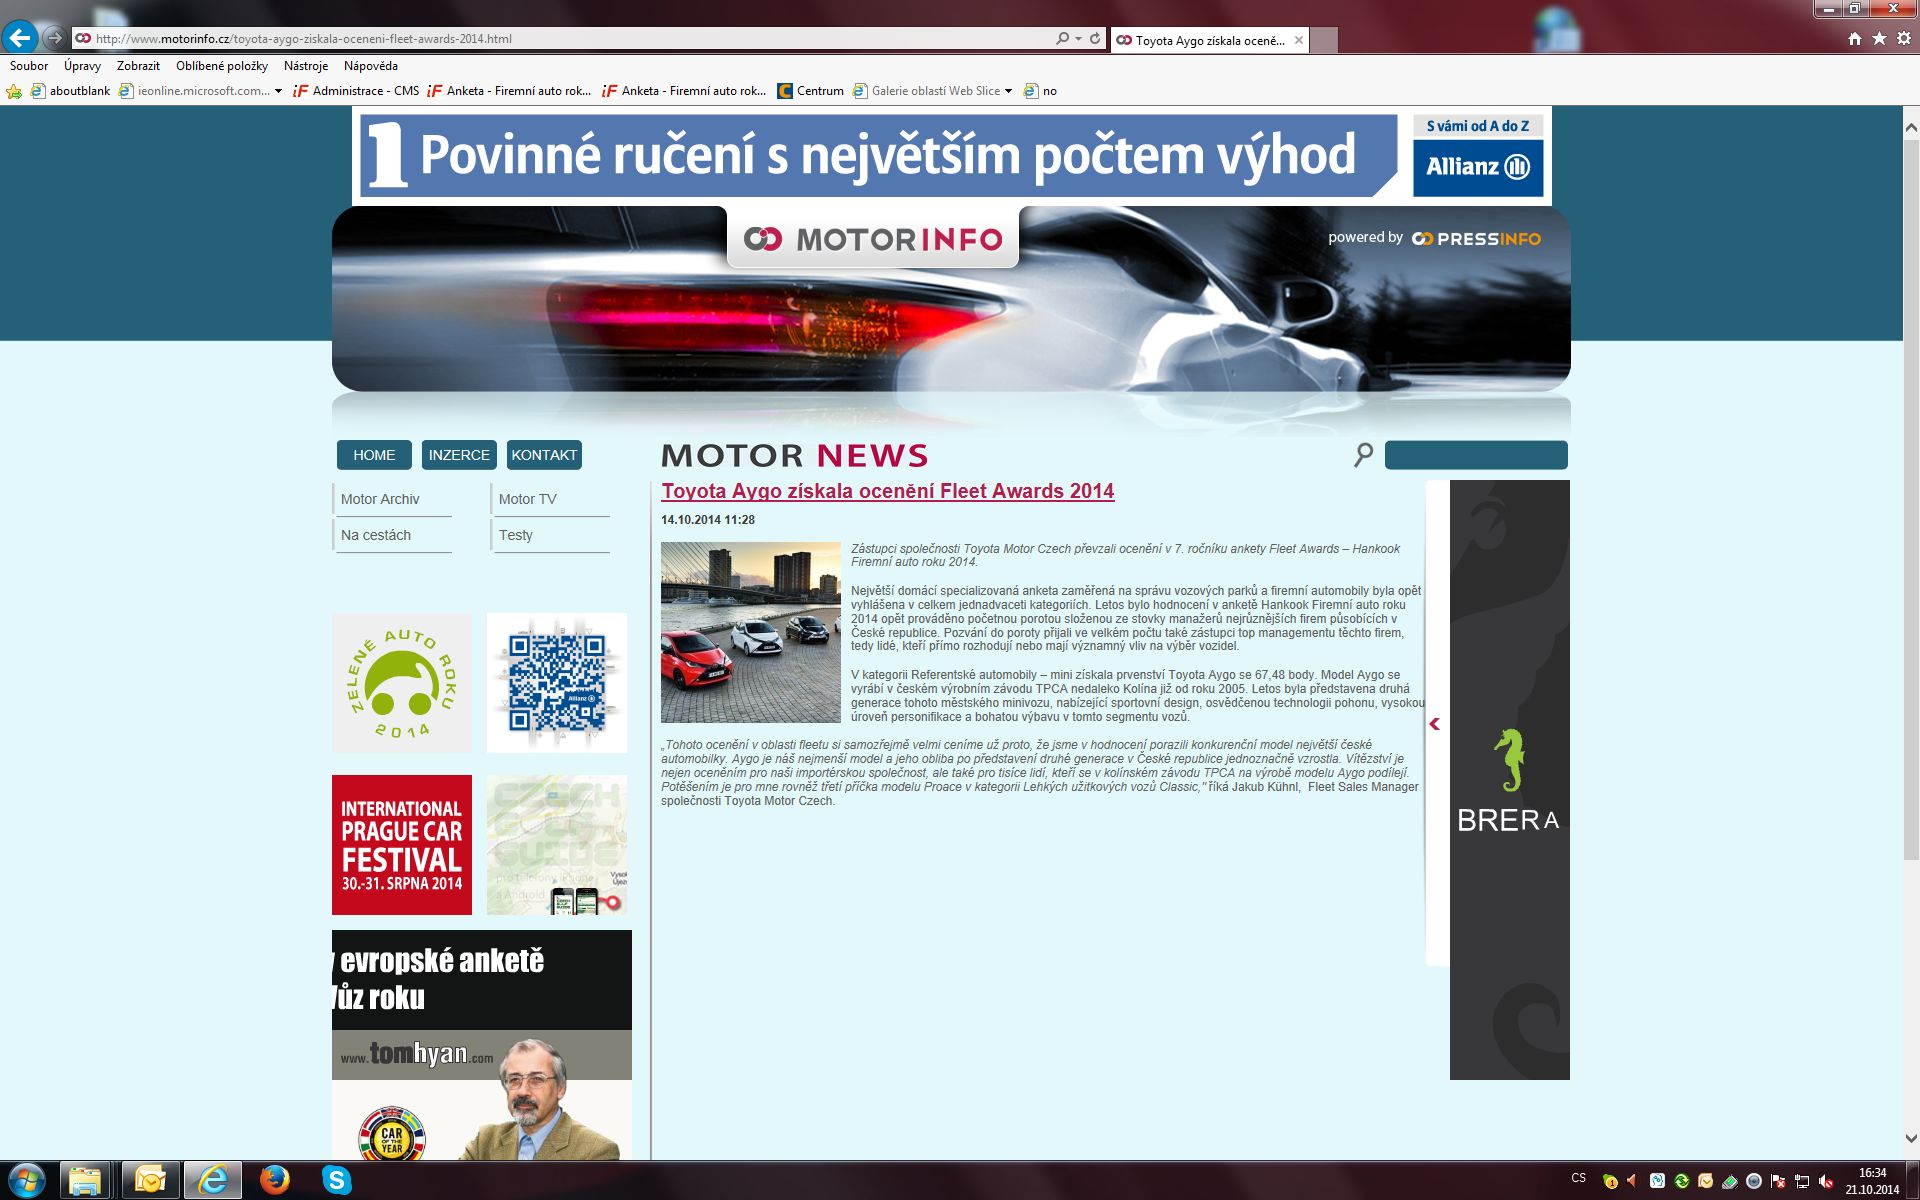Open Windows Explorer from taskbar
This screenshot has width=1920, height=1200.
click(85, 1181)
